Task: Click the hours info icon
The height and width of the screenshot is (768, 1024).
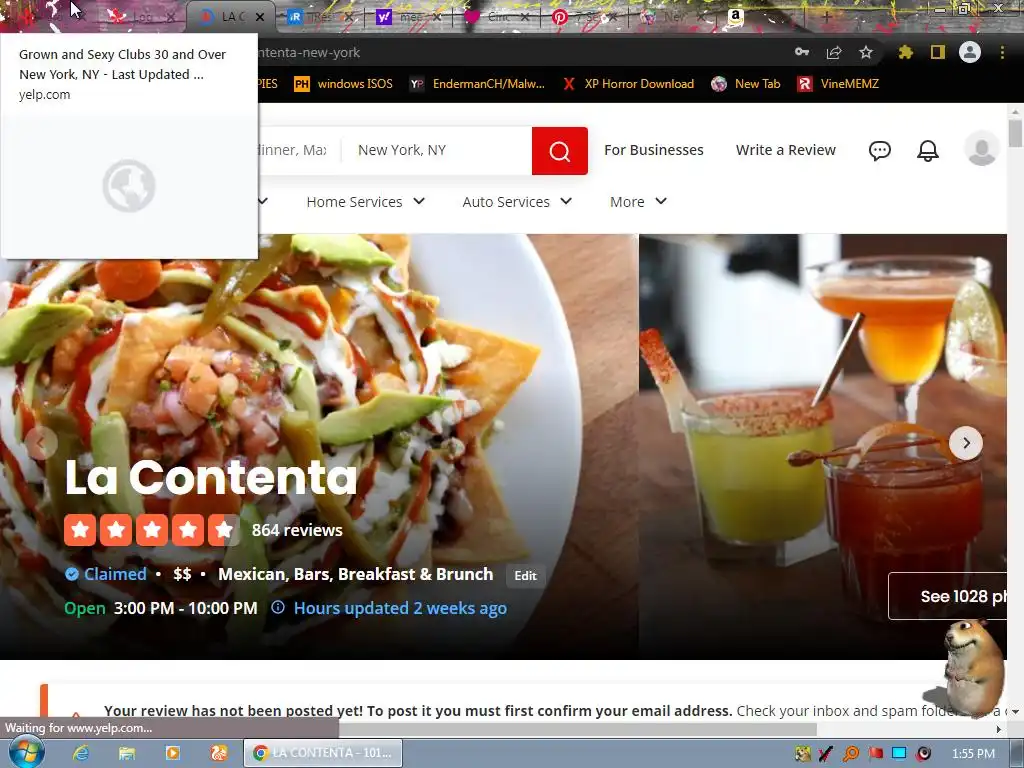Action: [278, 607]
